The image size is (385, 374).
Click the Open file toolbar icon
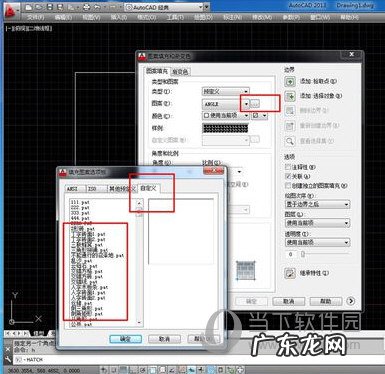pos(39,7)
